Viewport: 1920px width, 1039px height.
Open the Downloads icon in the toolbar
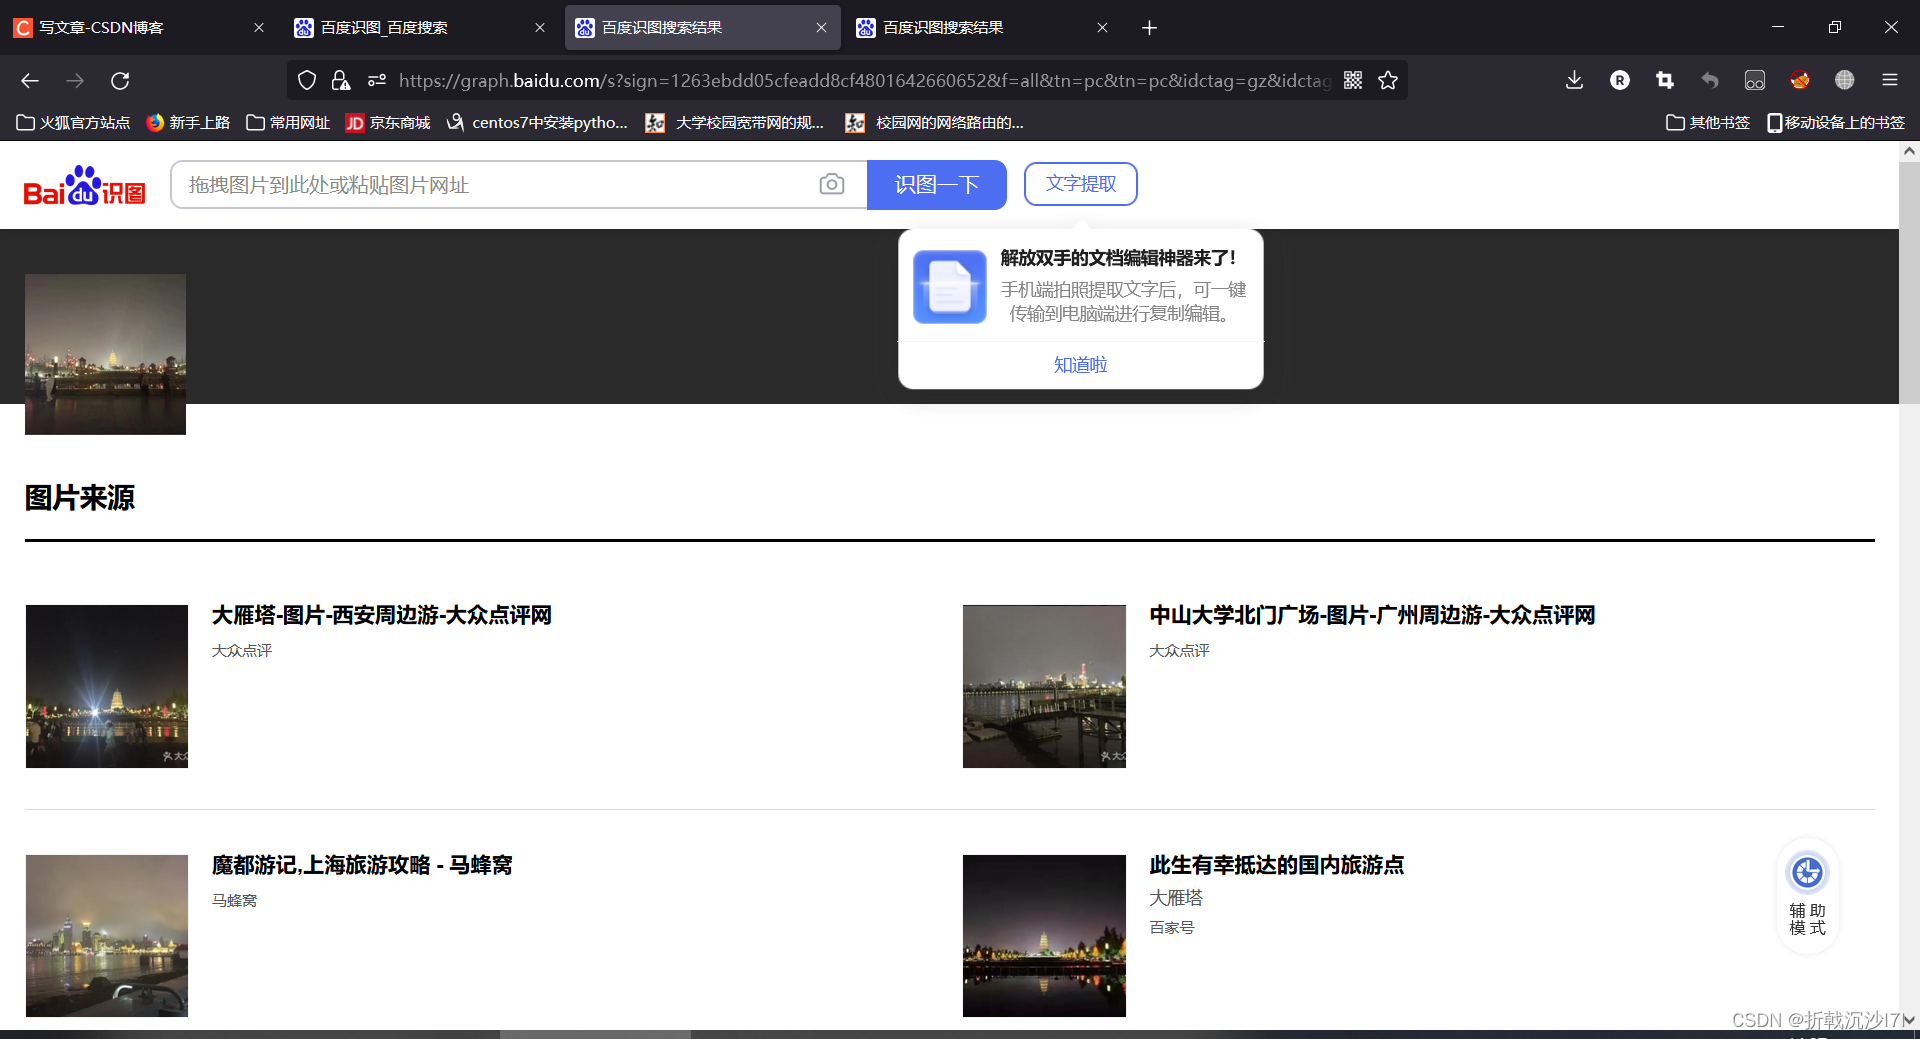tap(1573, 80)
